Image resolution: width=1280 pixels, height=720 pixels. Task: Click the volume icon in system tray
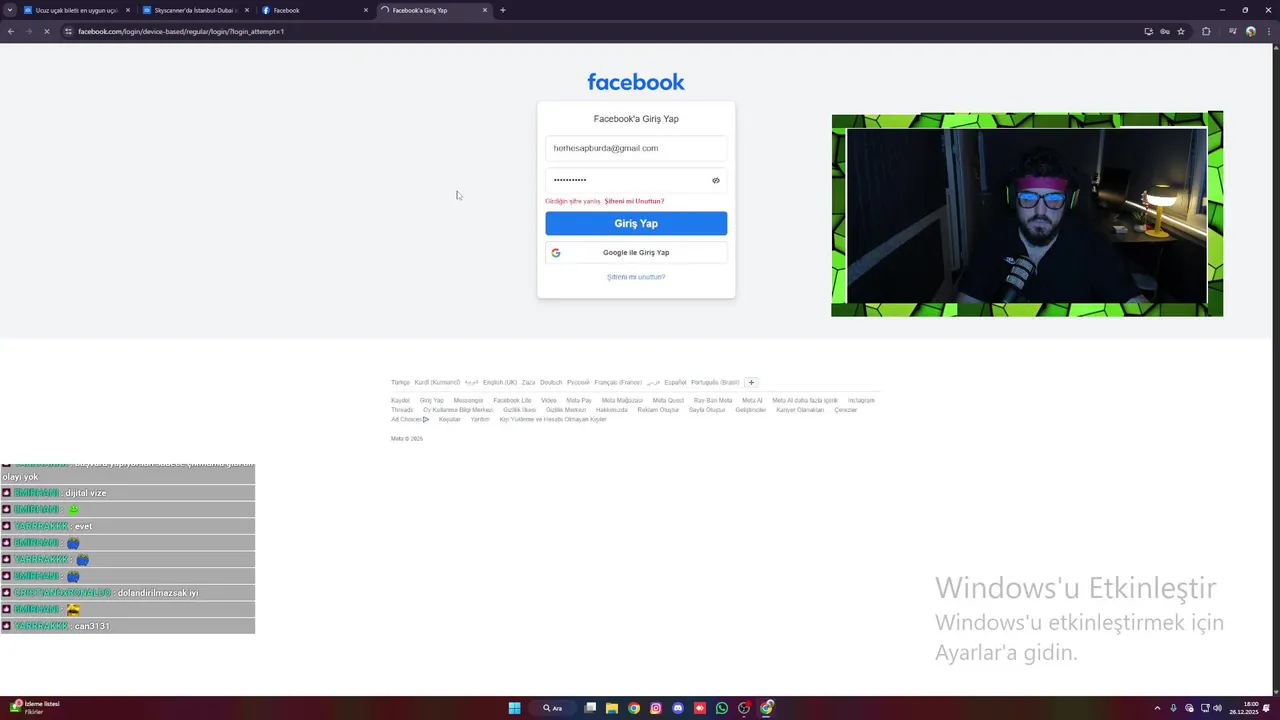coord(1217,708)
